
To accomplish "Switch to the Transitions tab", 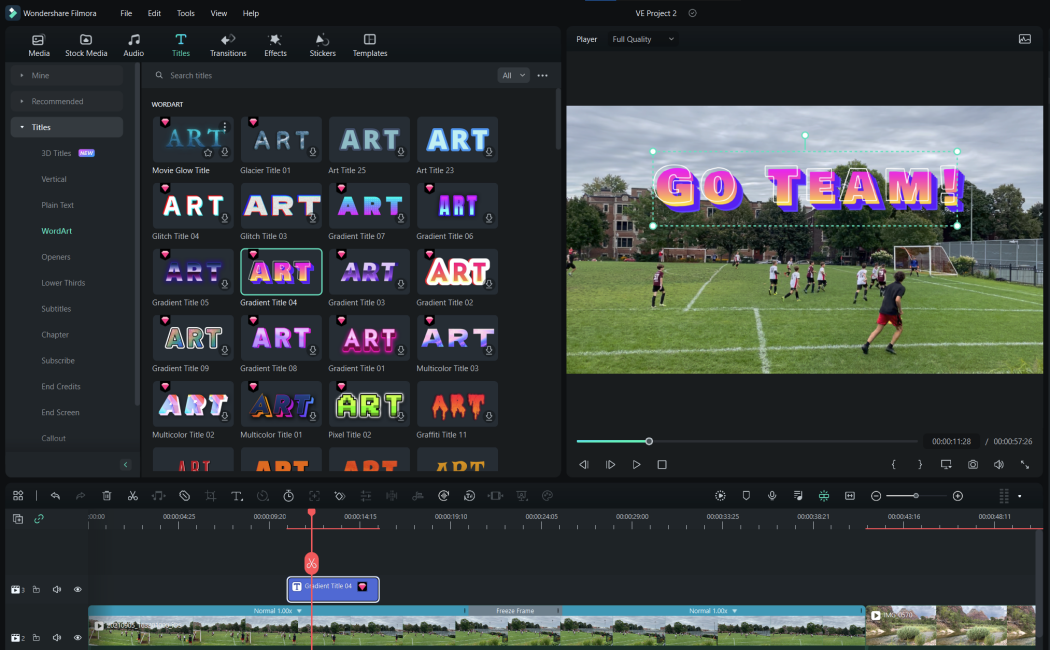I will click(228, 45).
